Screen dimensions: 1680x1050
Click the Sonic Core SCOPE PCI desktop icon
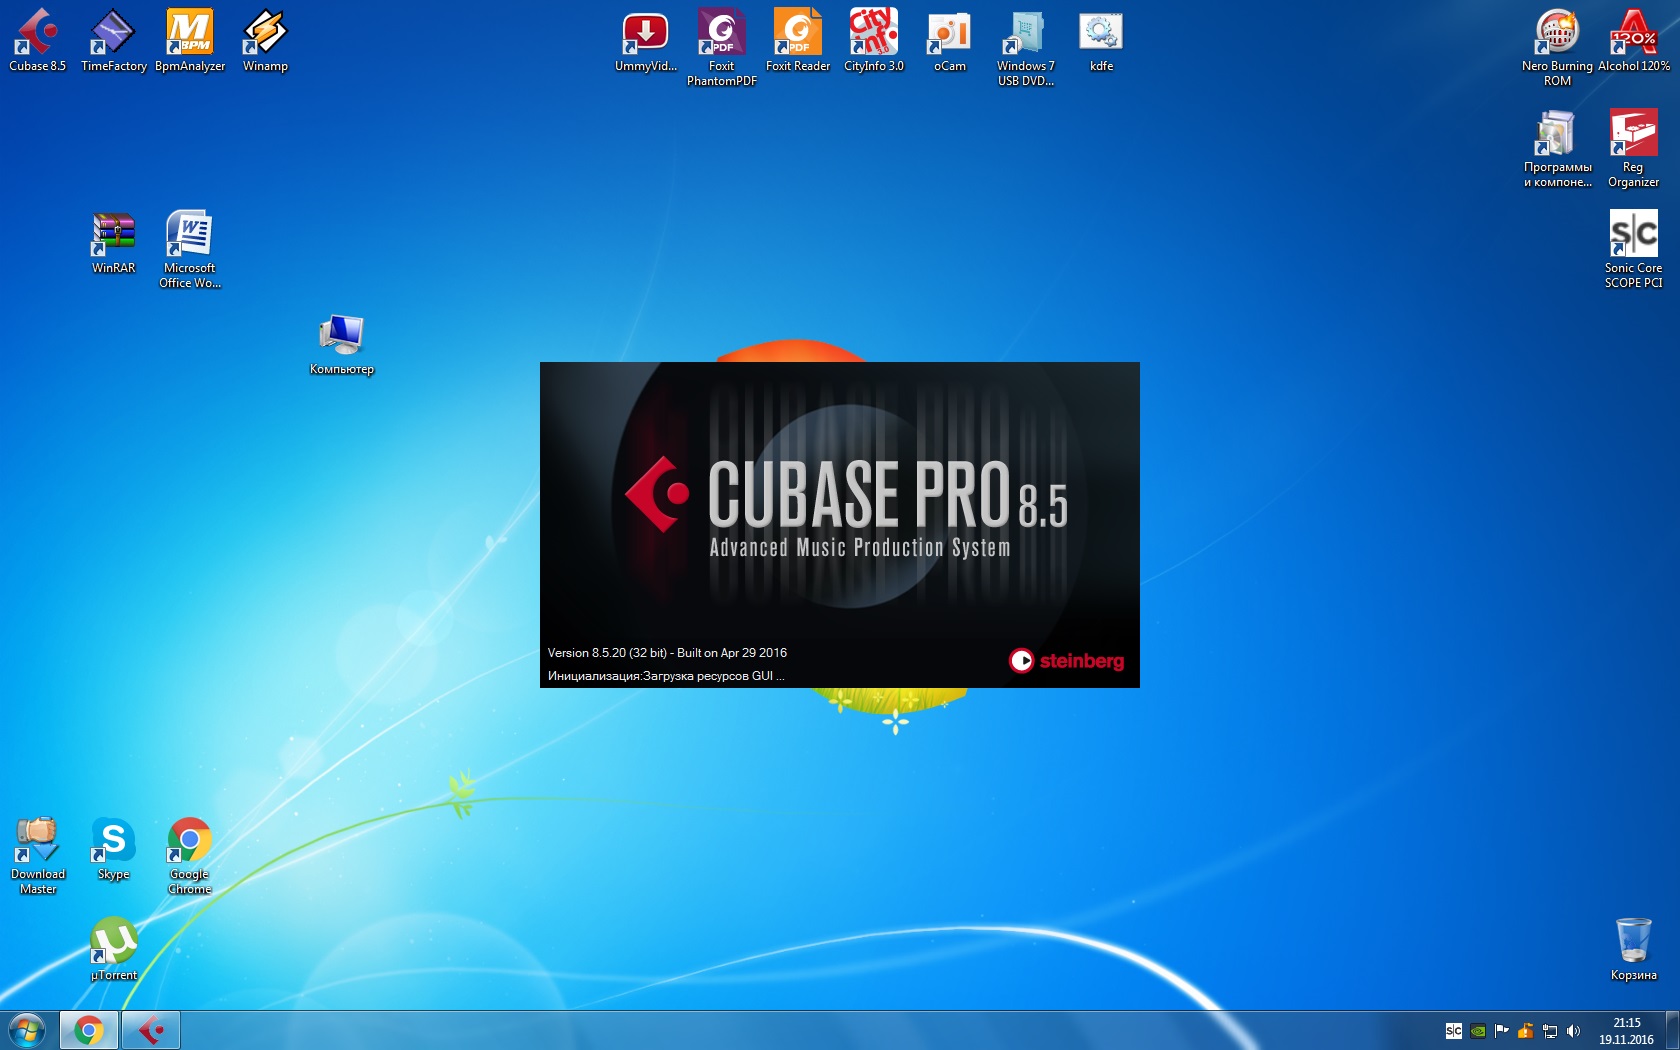(x=1634, y=249)
